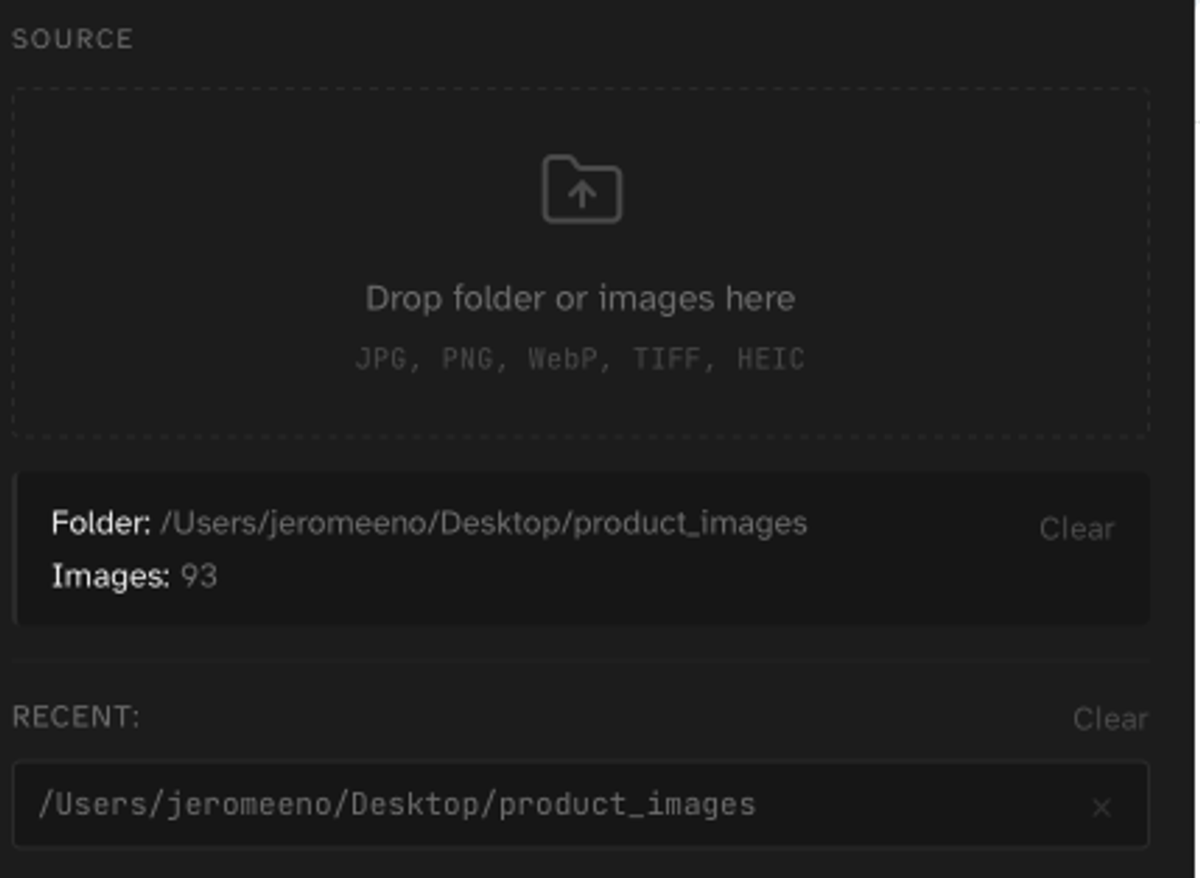1200x878 pixels.
Task: Clear the current product_images folder selection
Action: click(x=1077, y=529)
